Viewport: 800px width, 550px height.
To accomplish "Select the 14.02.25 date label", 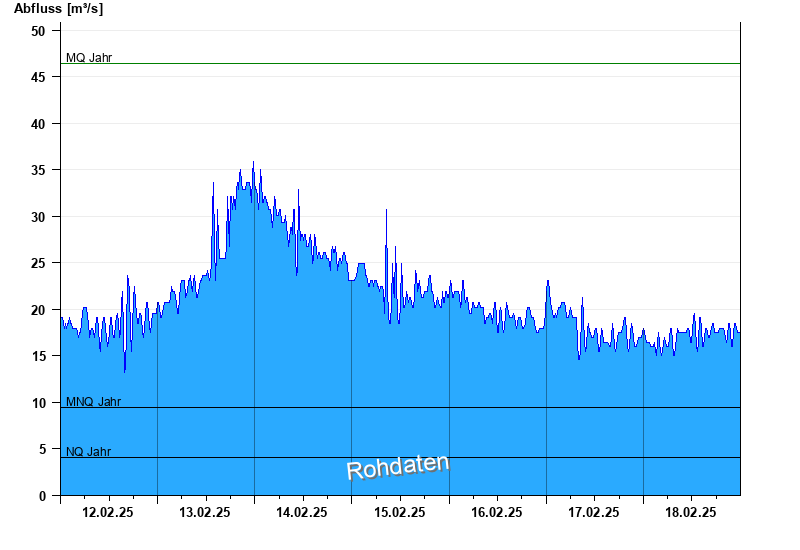I will [302, 512].
